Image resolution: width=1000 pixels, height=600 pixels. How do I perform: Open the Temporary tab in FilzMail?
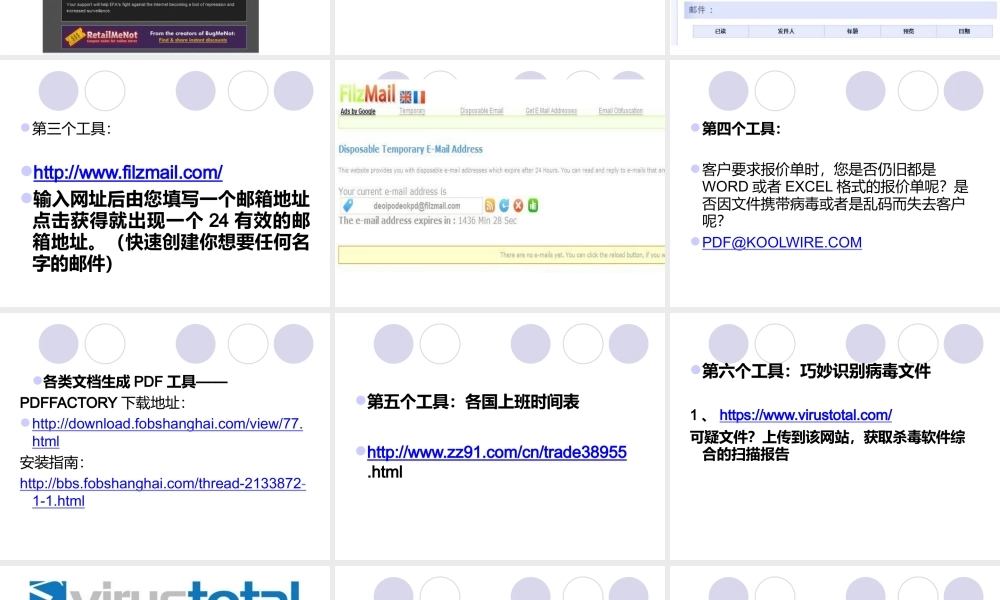coord(412,111)
